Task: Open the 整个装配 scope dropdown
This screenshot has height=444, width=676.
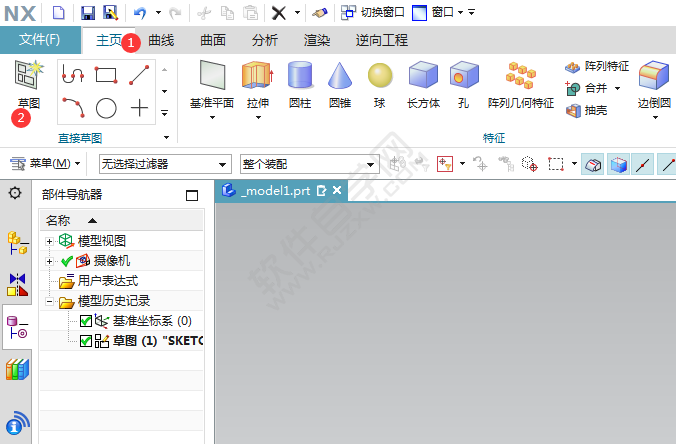Action: coord(310,164)
